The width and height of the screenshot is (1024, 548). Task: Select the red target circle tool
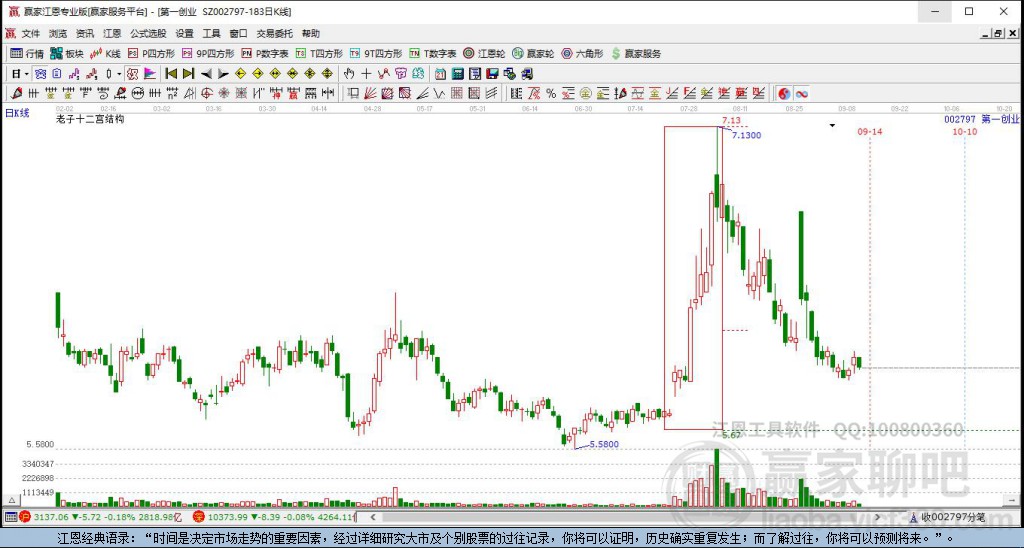(206, 93)
